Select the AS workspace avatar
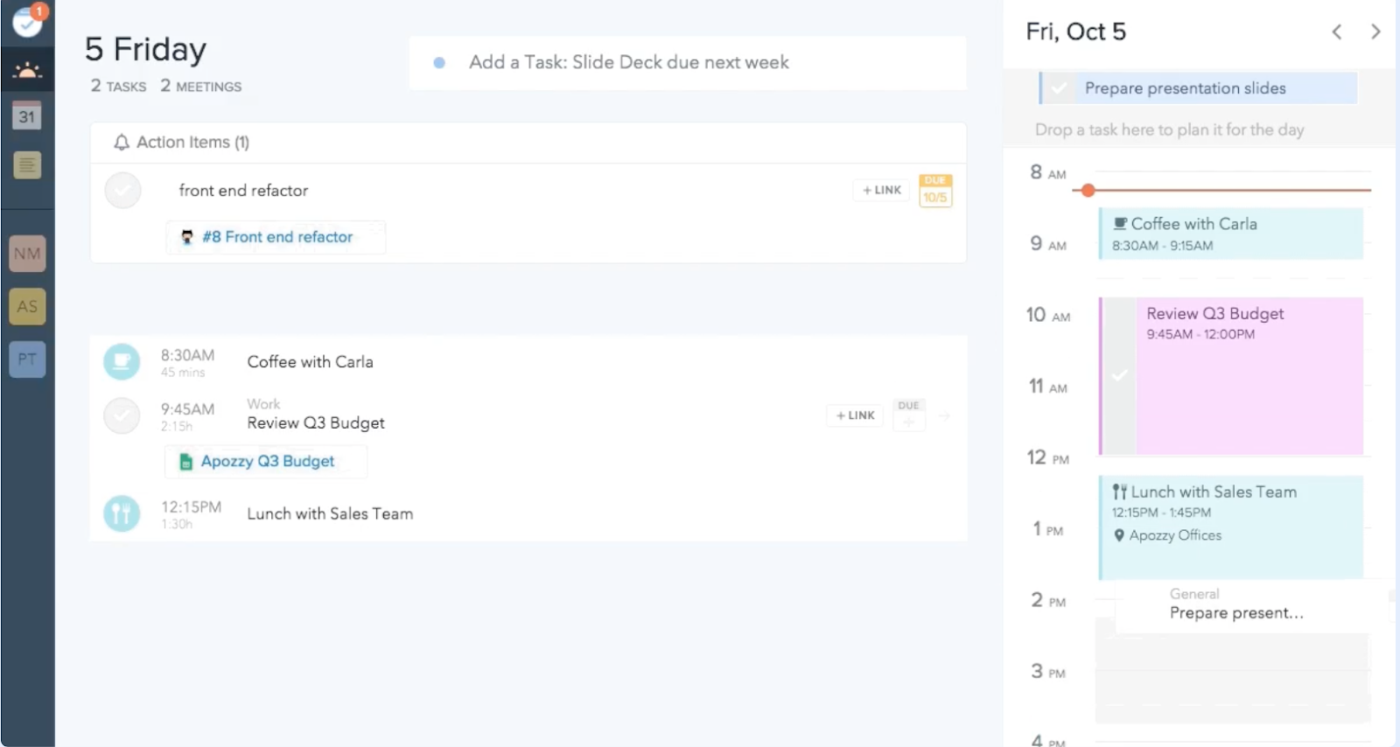 pos(27,307)
